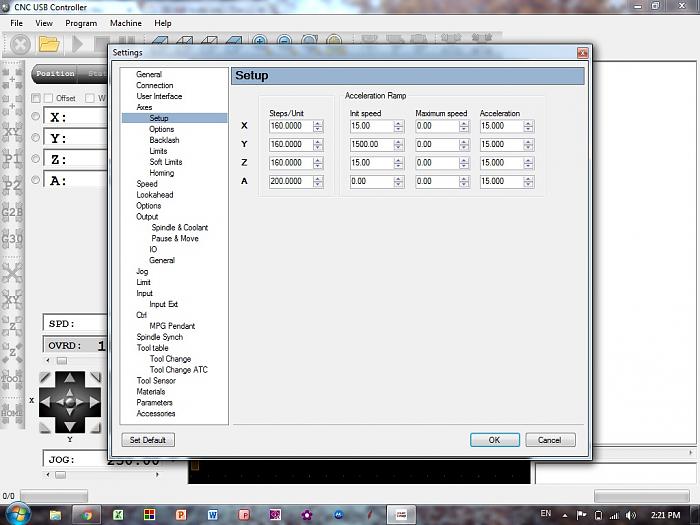Click the open file folder icon
Viewport: 700px width, 525px height.
[x=49, y=44]
